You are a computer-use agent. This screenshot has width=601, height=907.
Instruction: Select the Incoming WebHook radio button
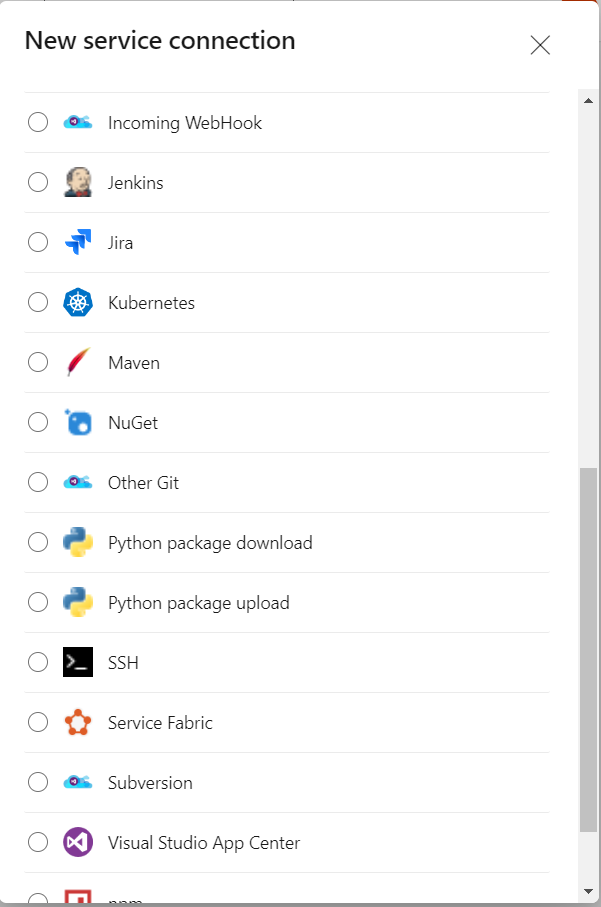click(x=38, y=122)
